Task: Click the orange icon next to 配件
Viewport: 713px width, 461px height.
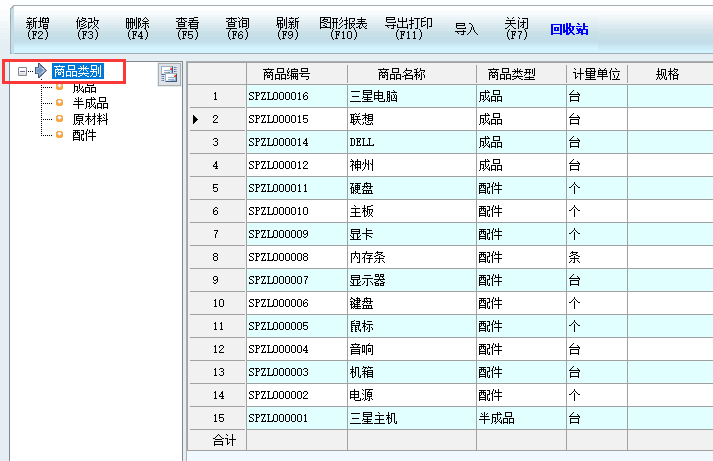Action: [x=59, y=135]
